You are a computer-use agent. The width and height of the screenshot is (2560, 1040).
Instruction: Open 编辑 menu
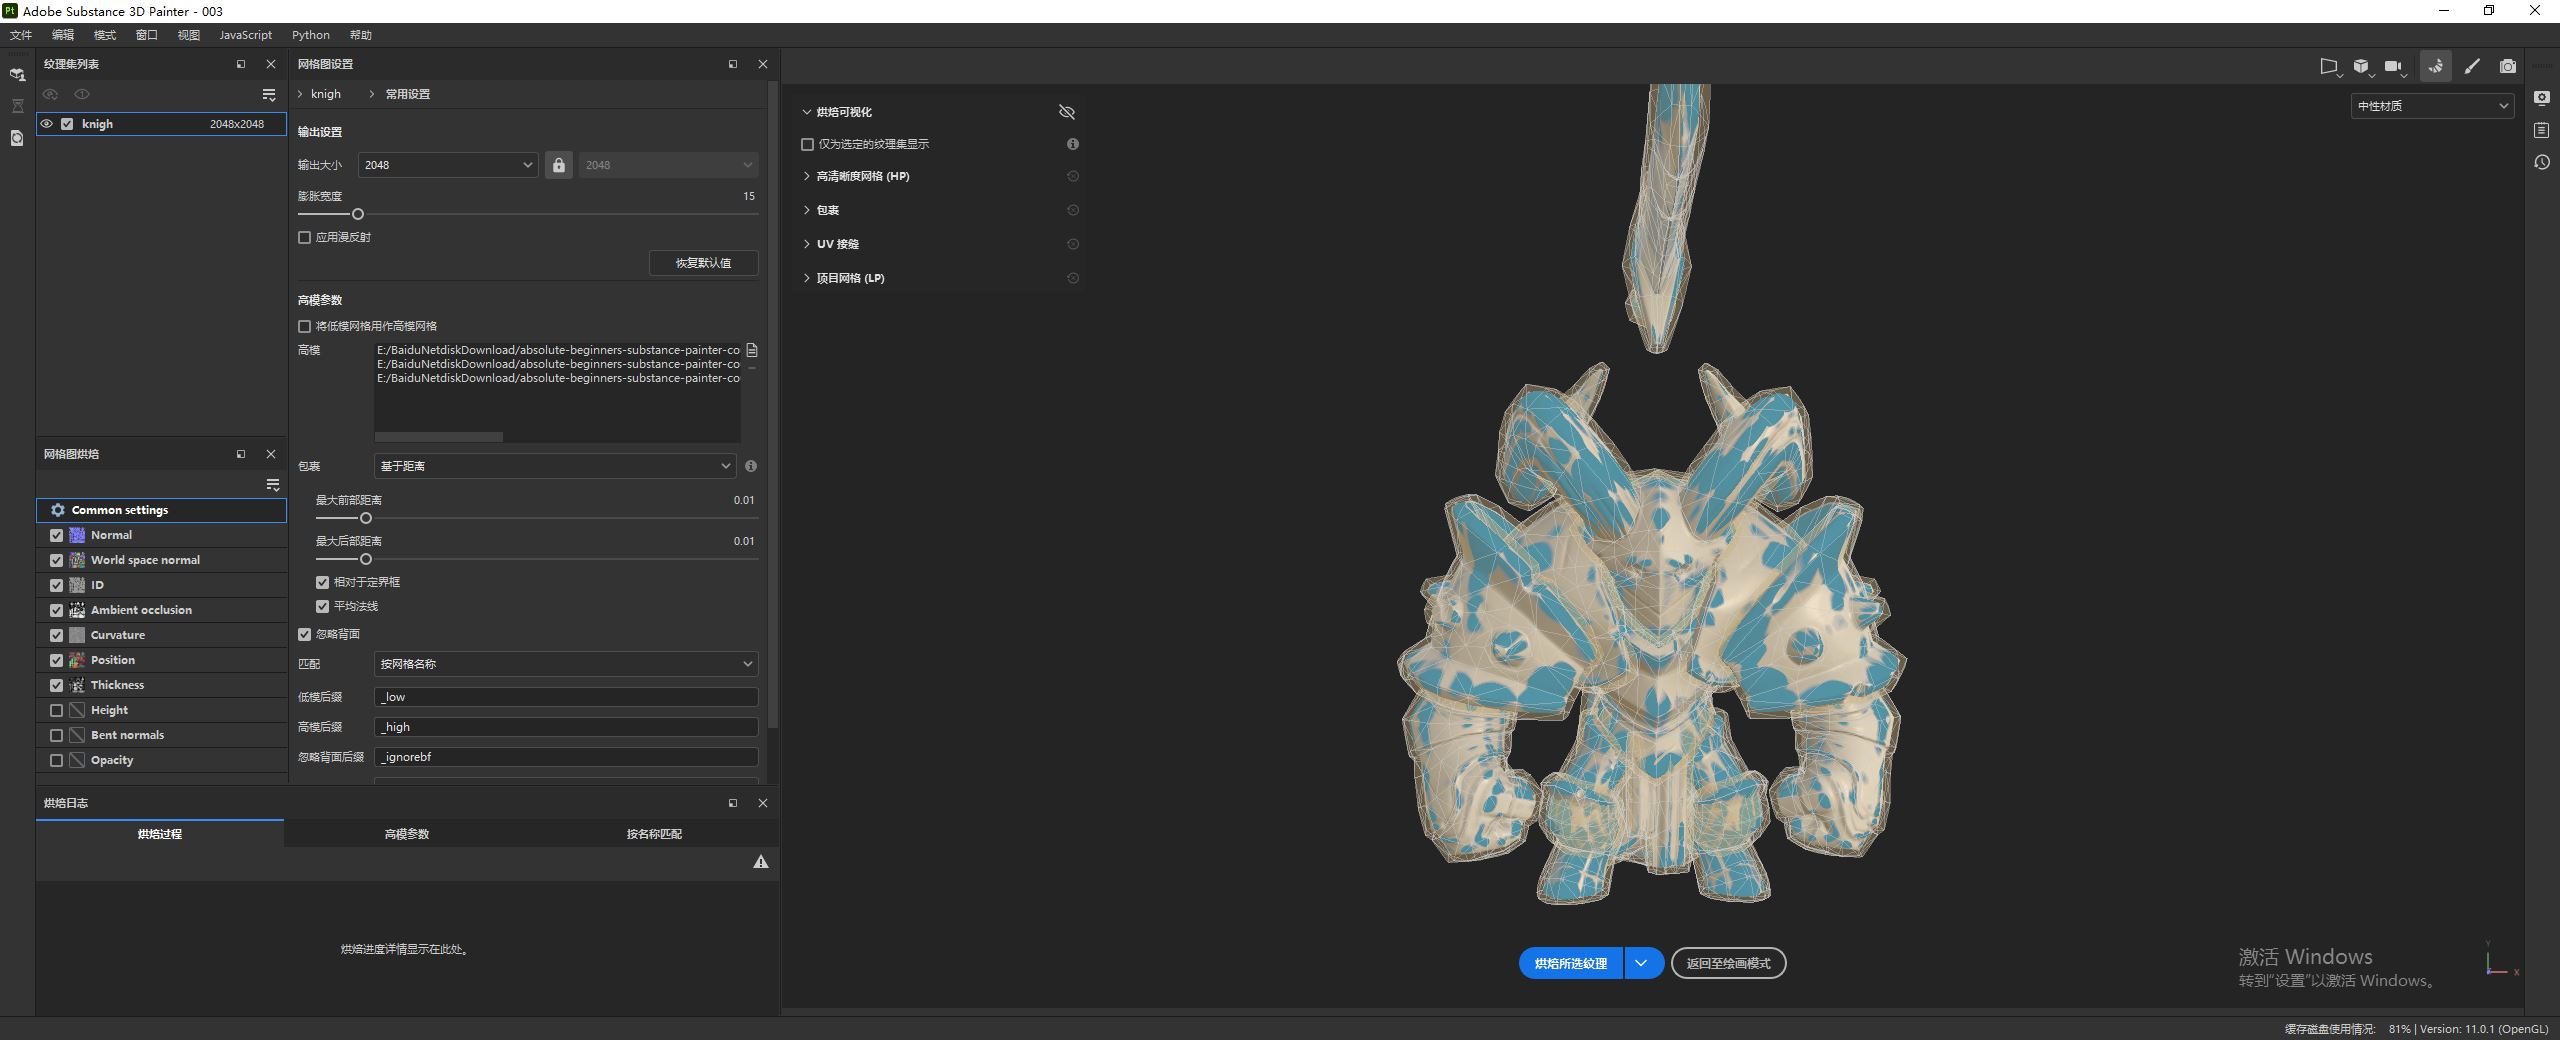pos(63,35)
